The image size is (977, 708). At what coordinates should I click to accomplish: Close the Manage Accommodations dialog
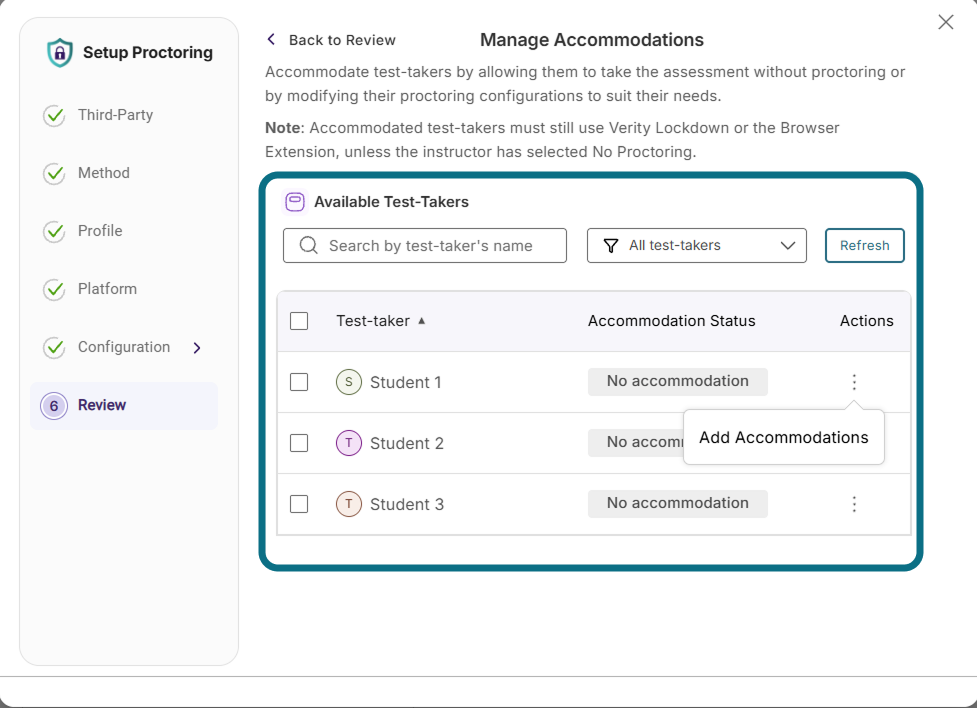(946, 22)
